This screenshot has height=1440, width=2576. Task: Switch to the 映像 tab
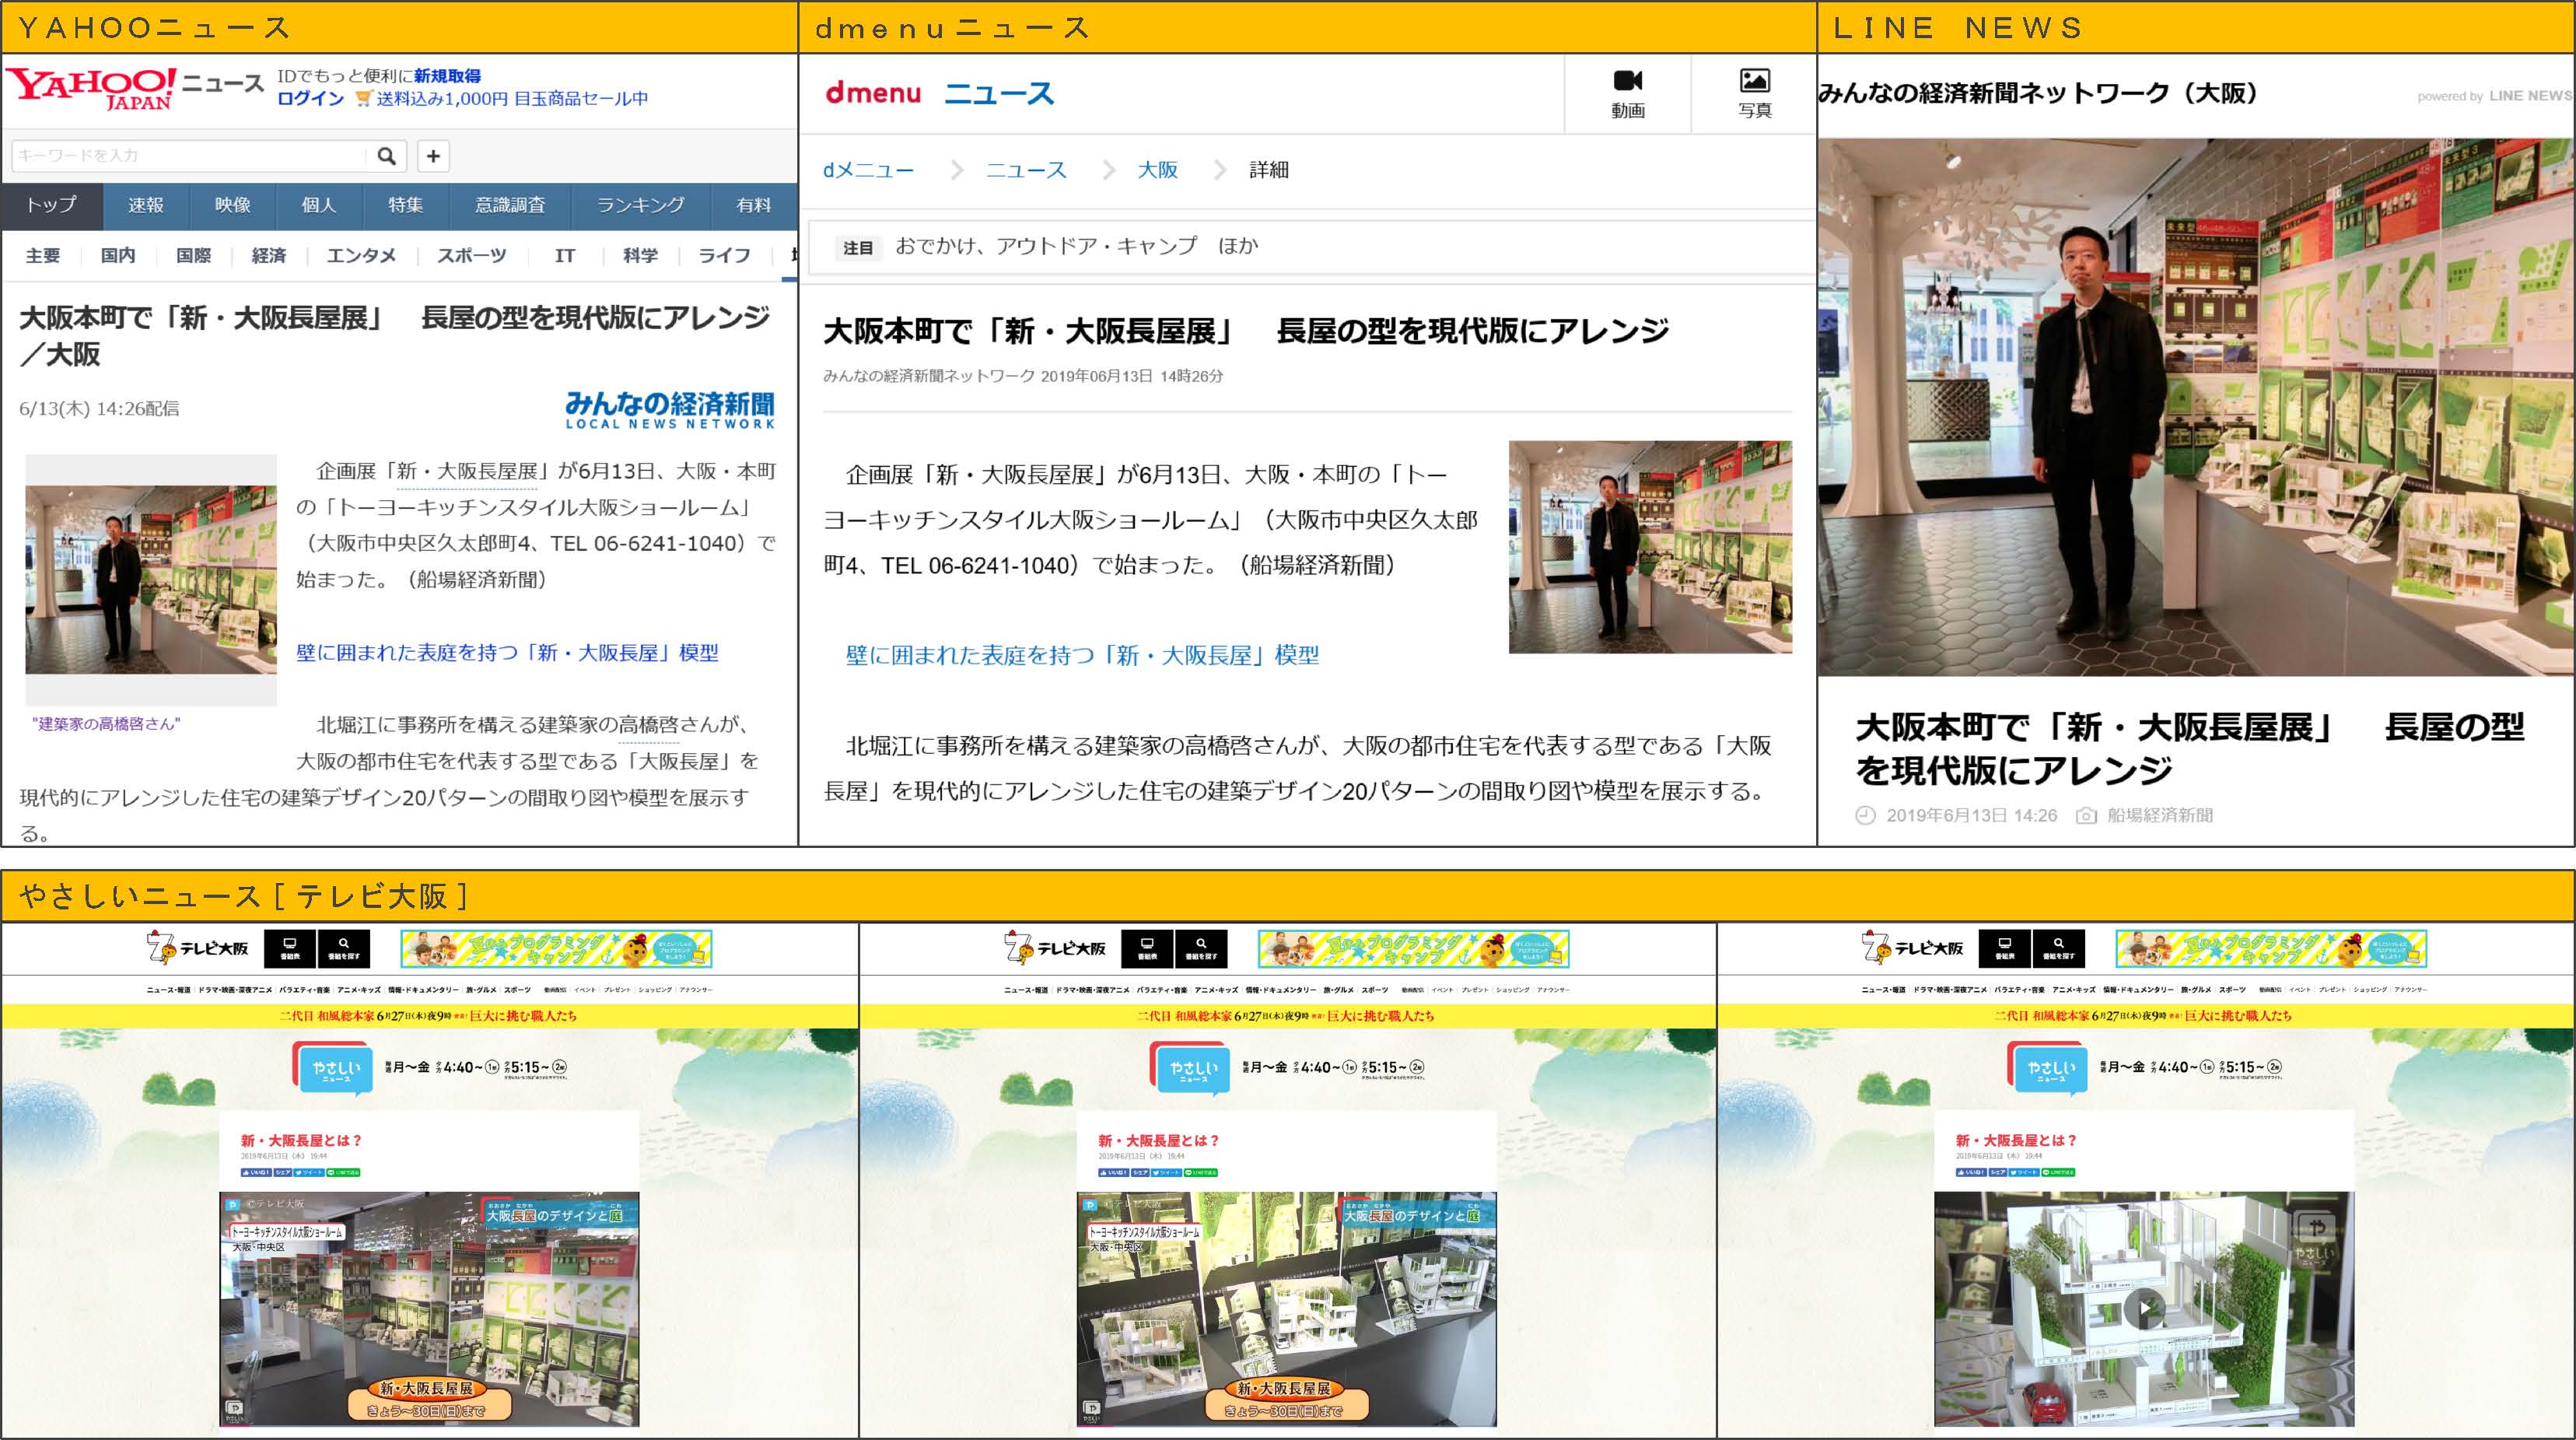pos(232,205)
